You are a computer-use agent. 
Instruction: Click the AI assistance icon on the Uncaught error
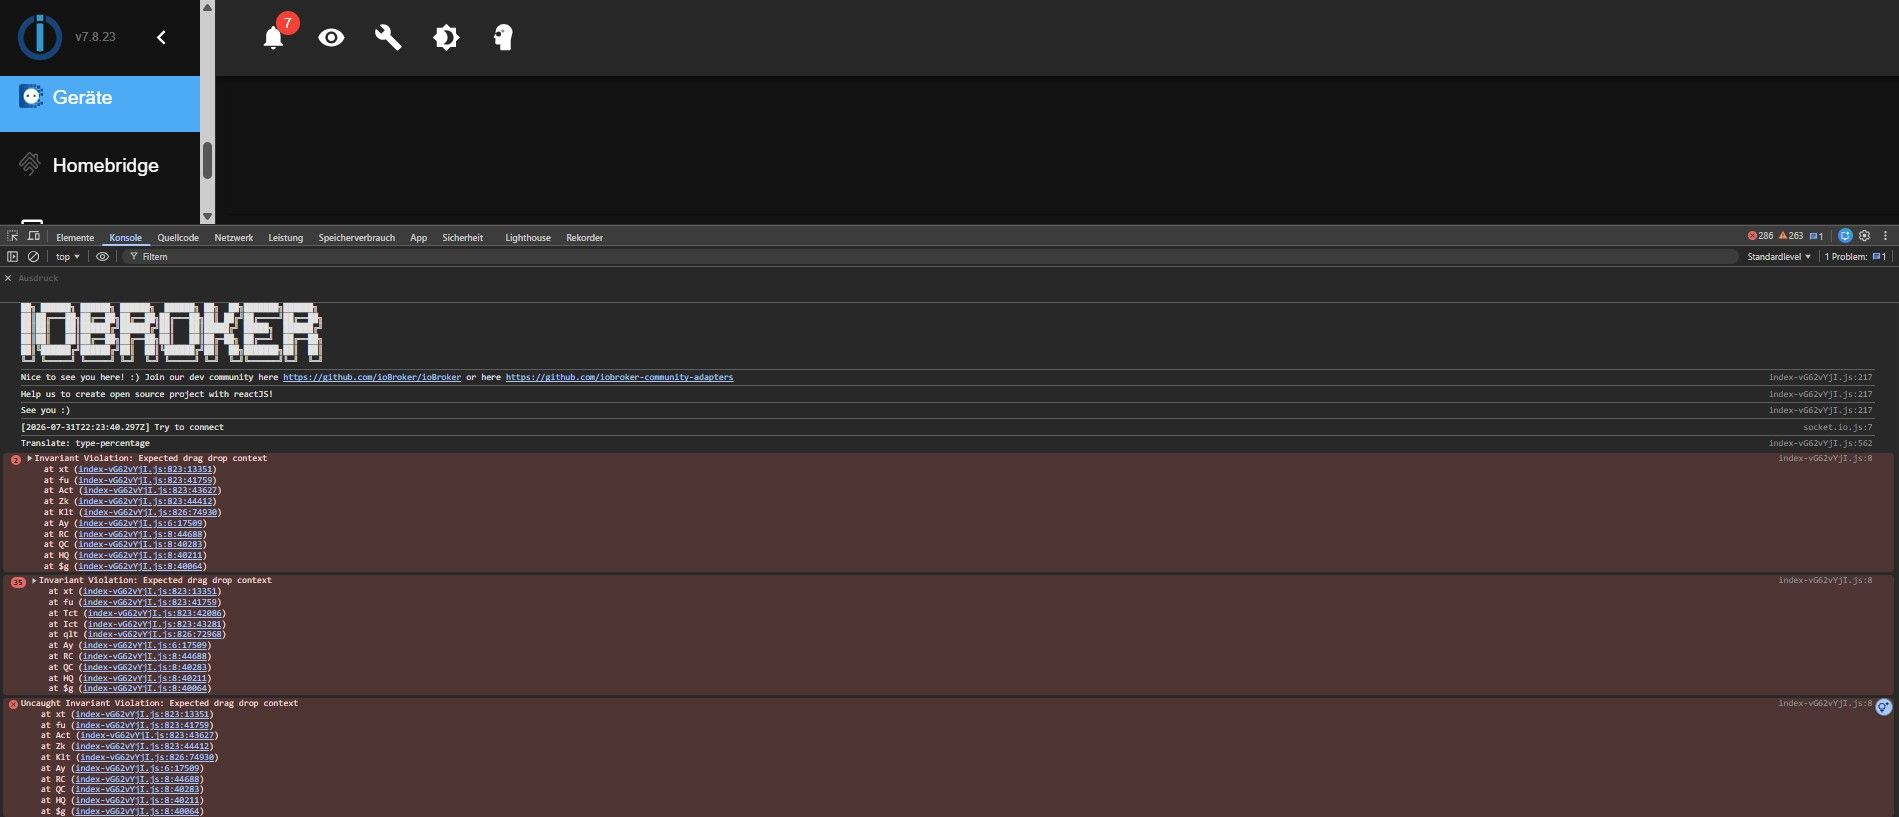(1883, 707)
